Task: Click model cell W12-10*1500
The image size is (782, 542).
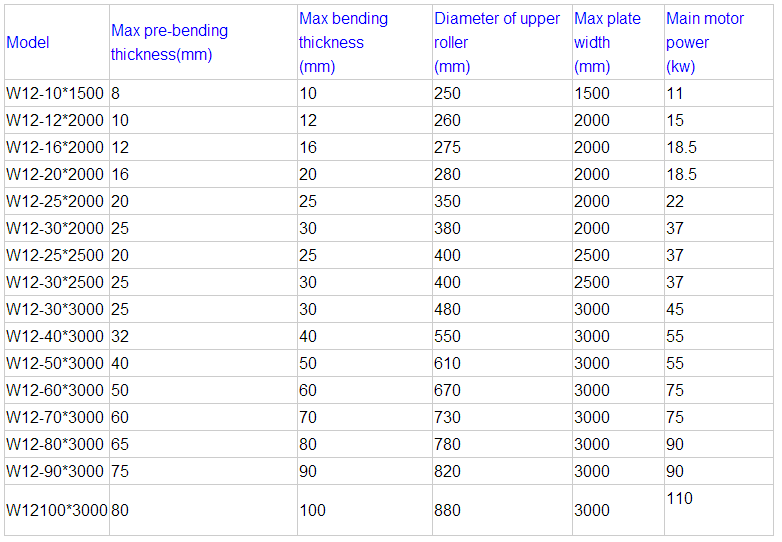Action: (55, 93)
